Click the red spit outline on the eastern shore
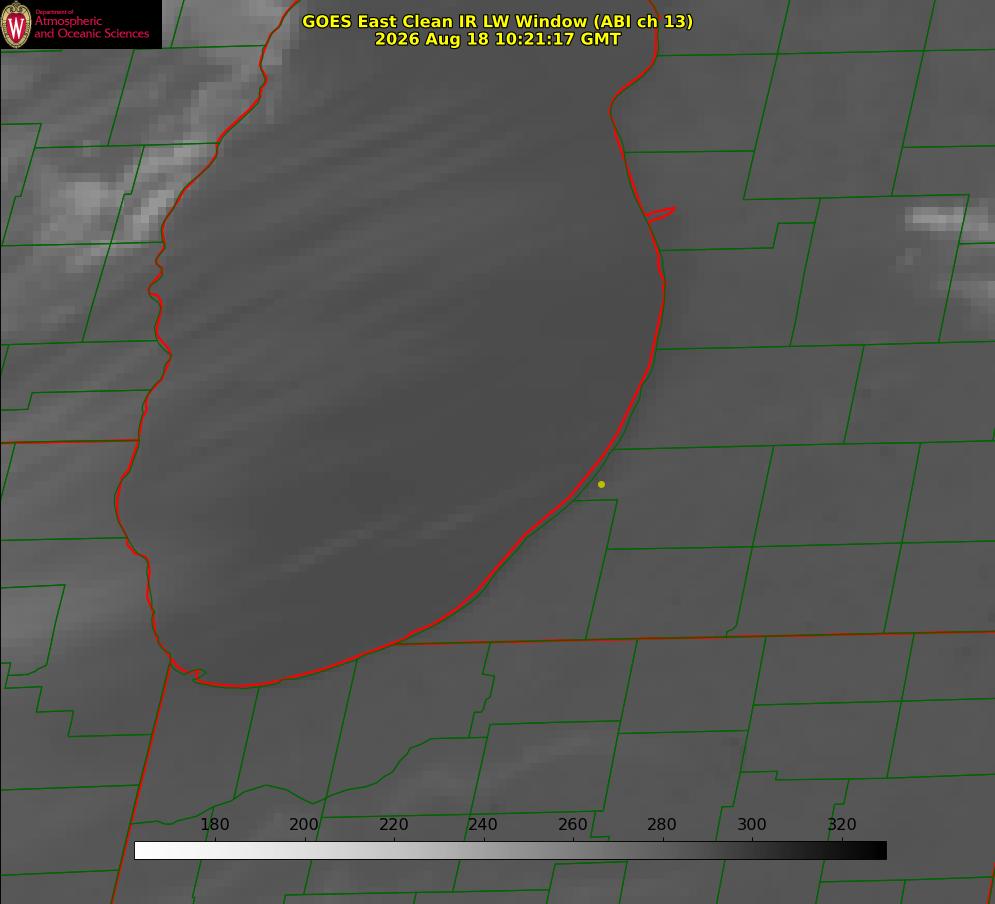The height and width of the screenshot is (904, 995). (x=660, y=214)
